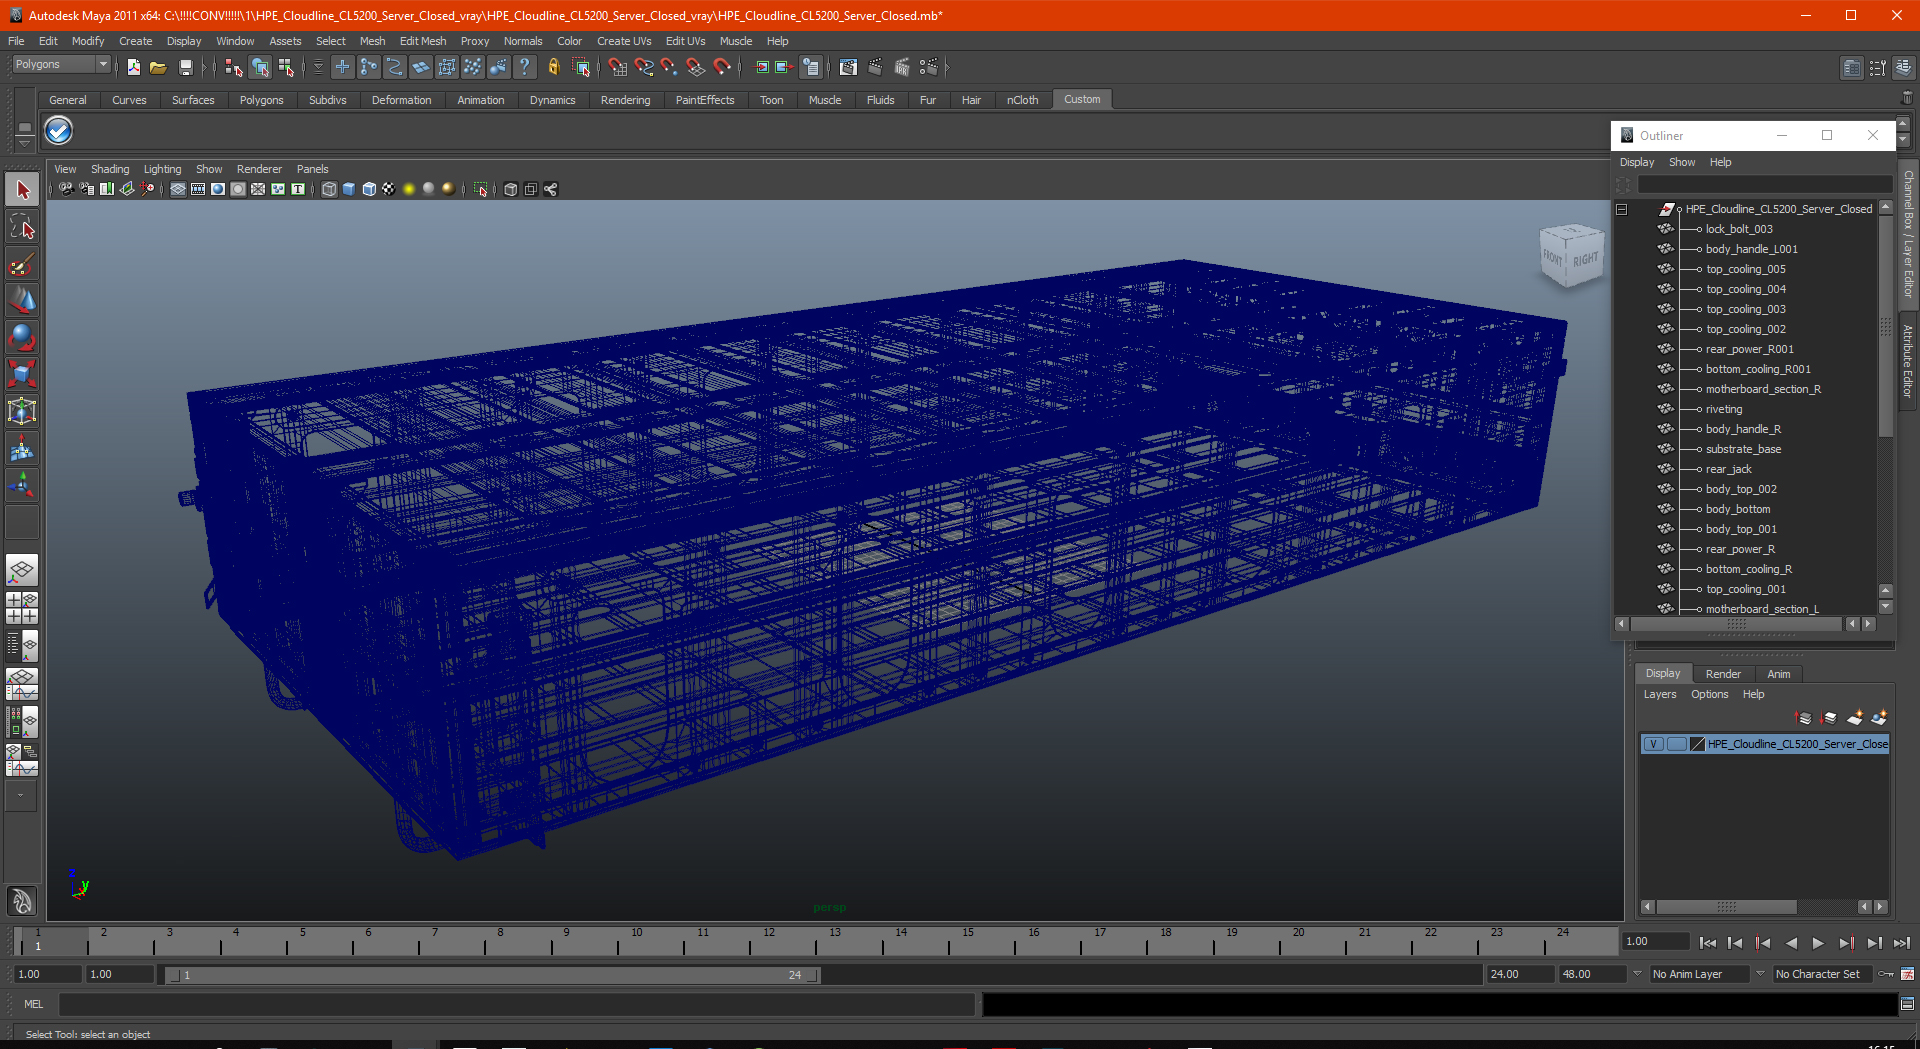The height and width of the screenshot is (1049, 1920).
Task: Pick the Rotate tool
Action: pos(22,338)
